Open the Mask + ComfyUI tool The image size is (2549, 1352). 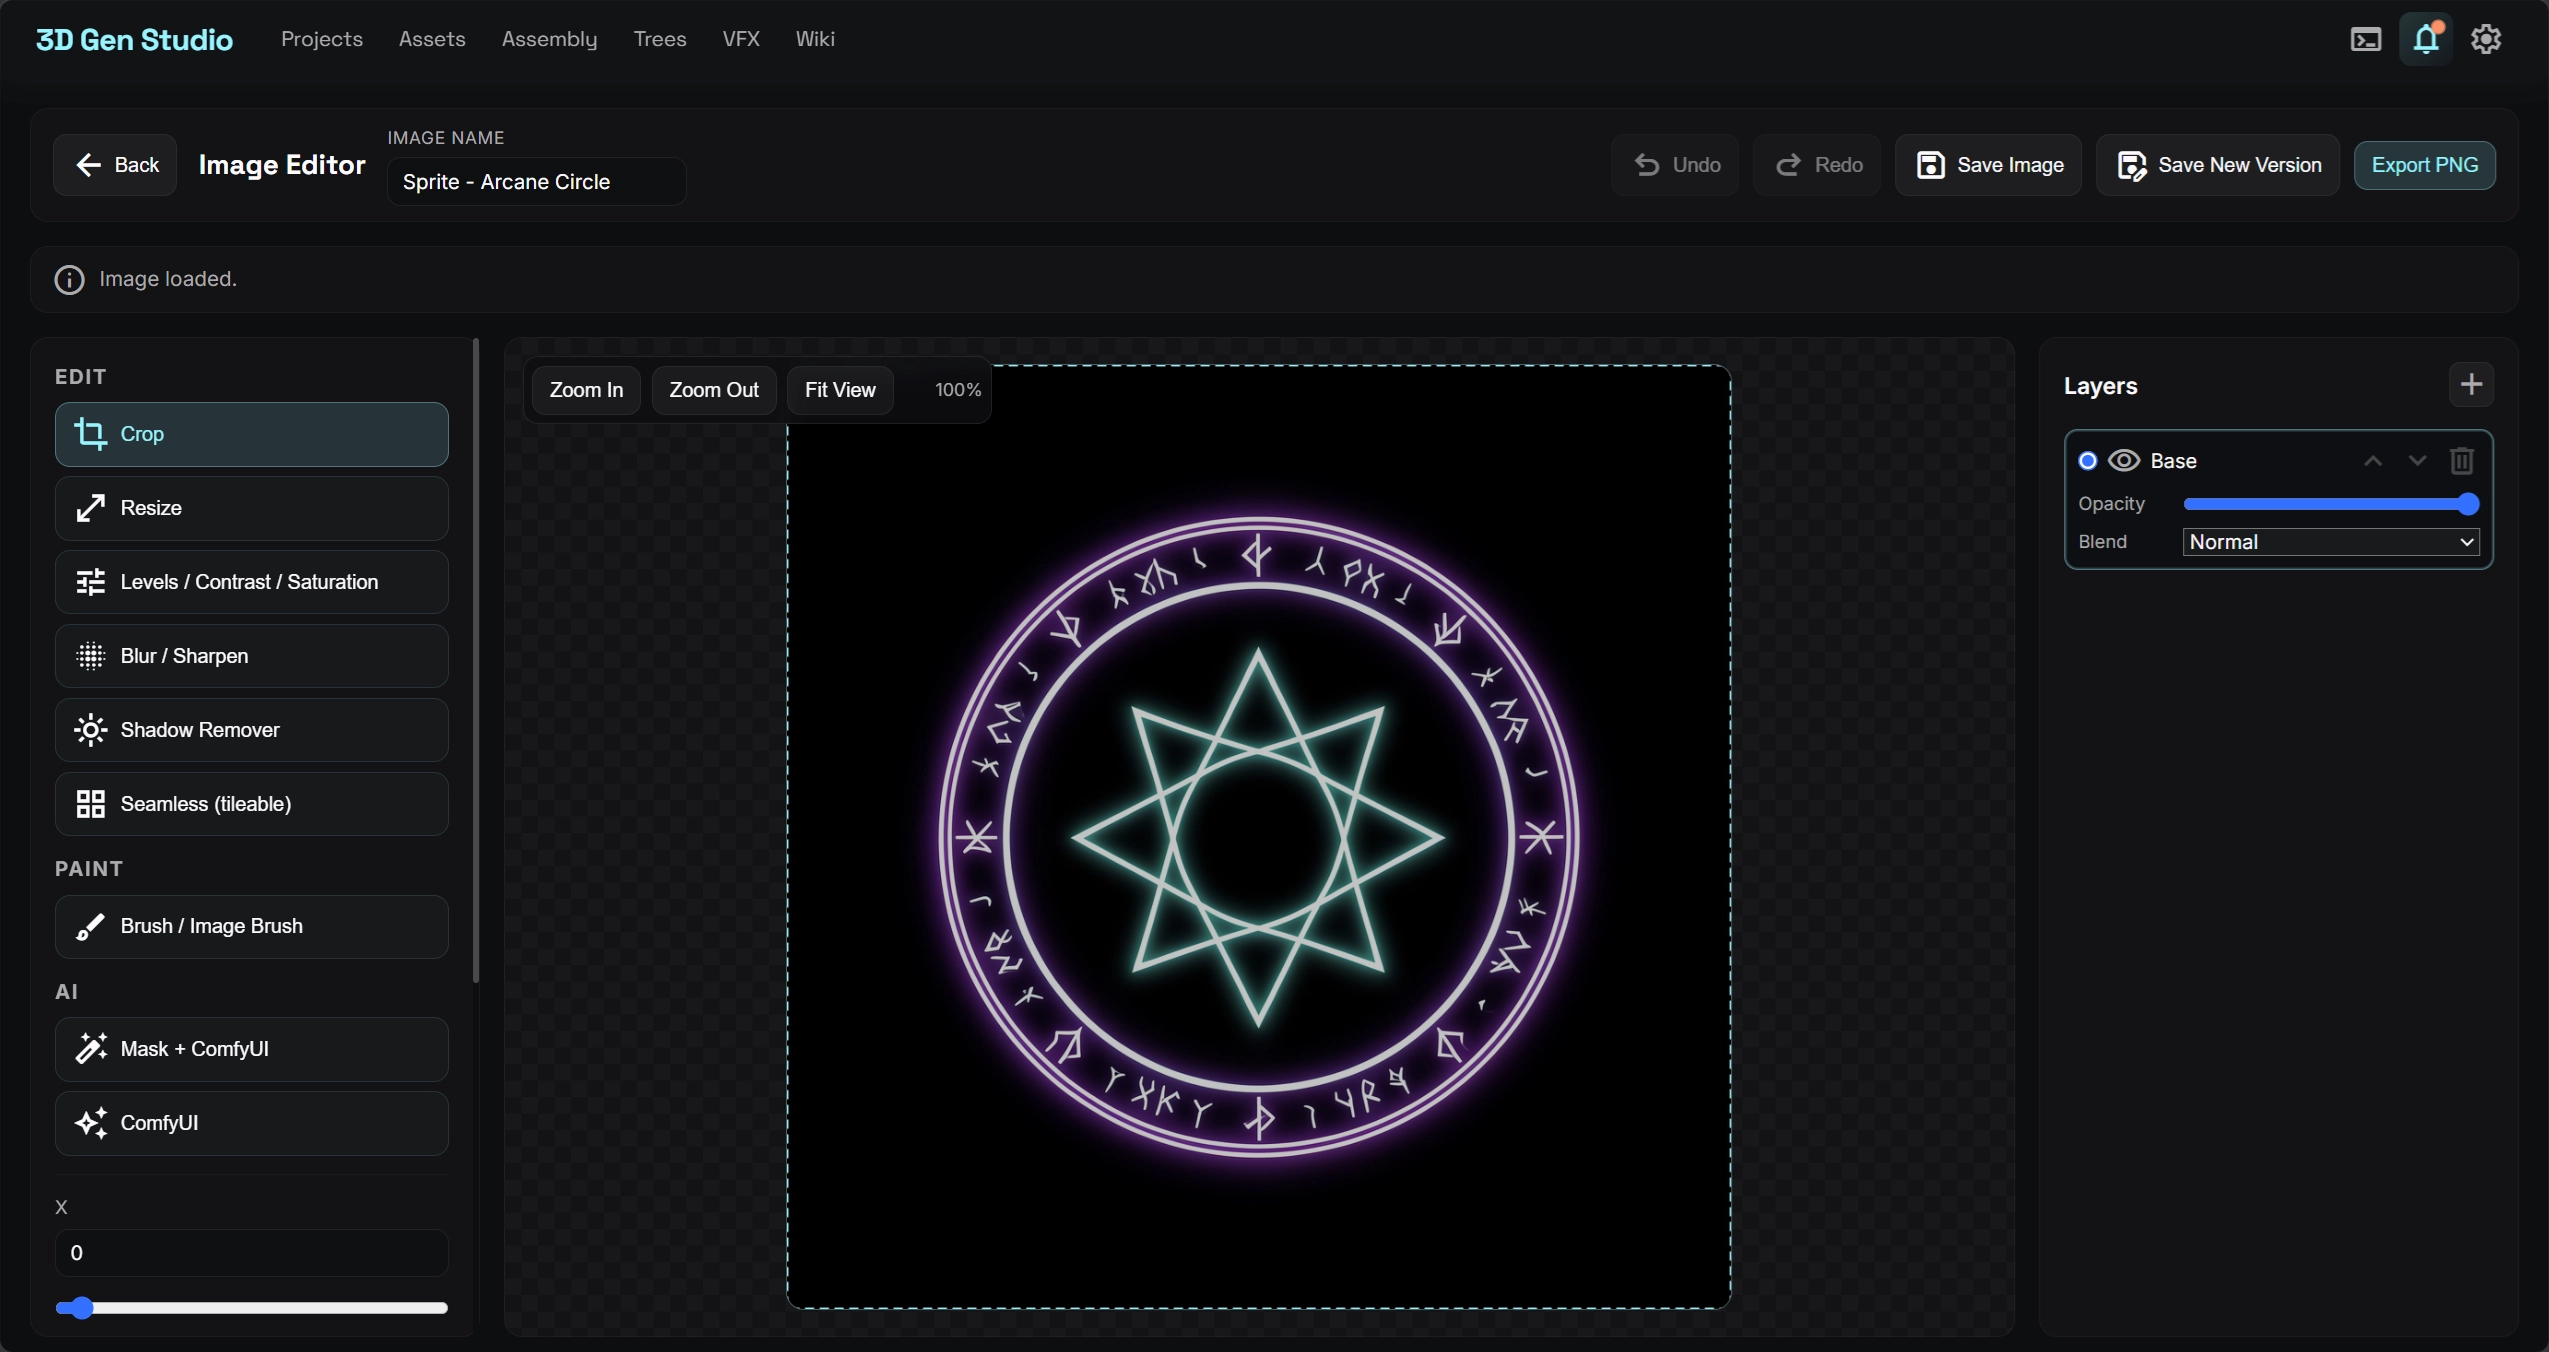pyautogui.click(x=251, y=1049)
